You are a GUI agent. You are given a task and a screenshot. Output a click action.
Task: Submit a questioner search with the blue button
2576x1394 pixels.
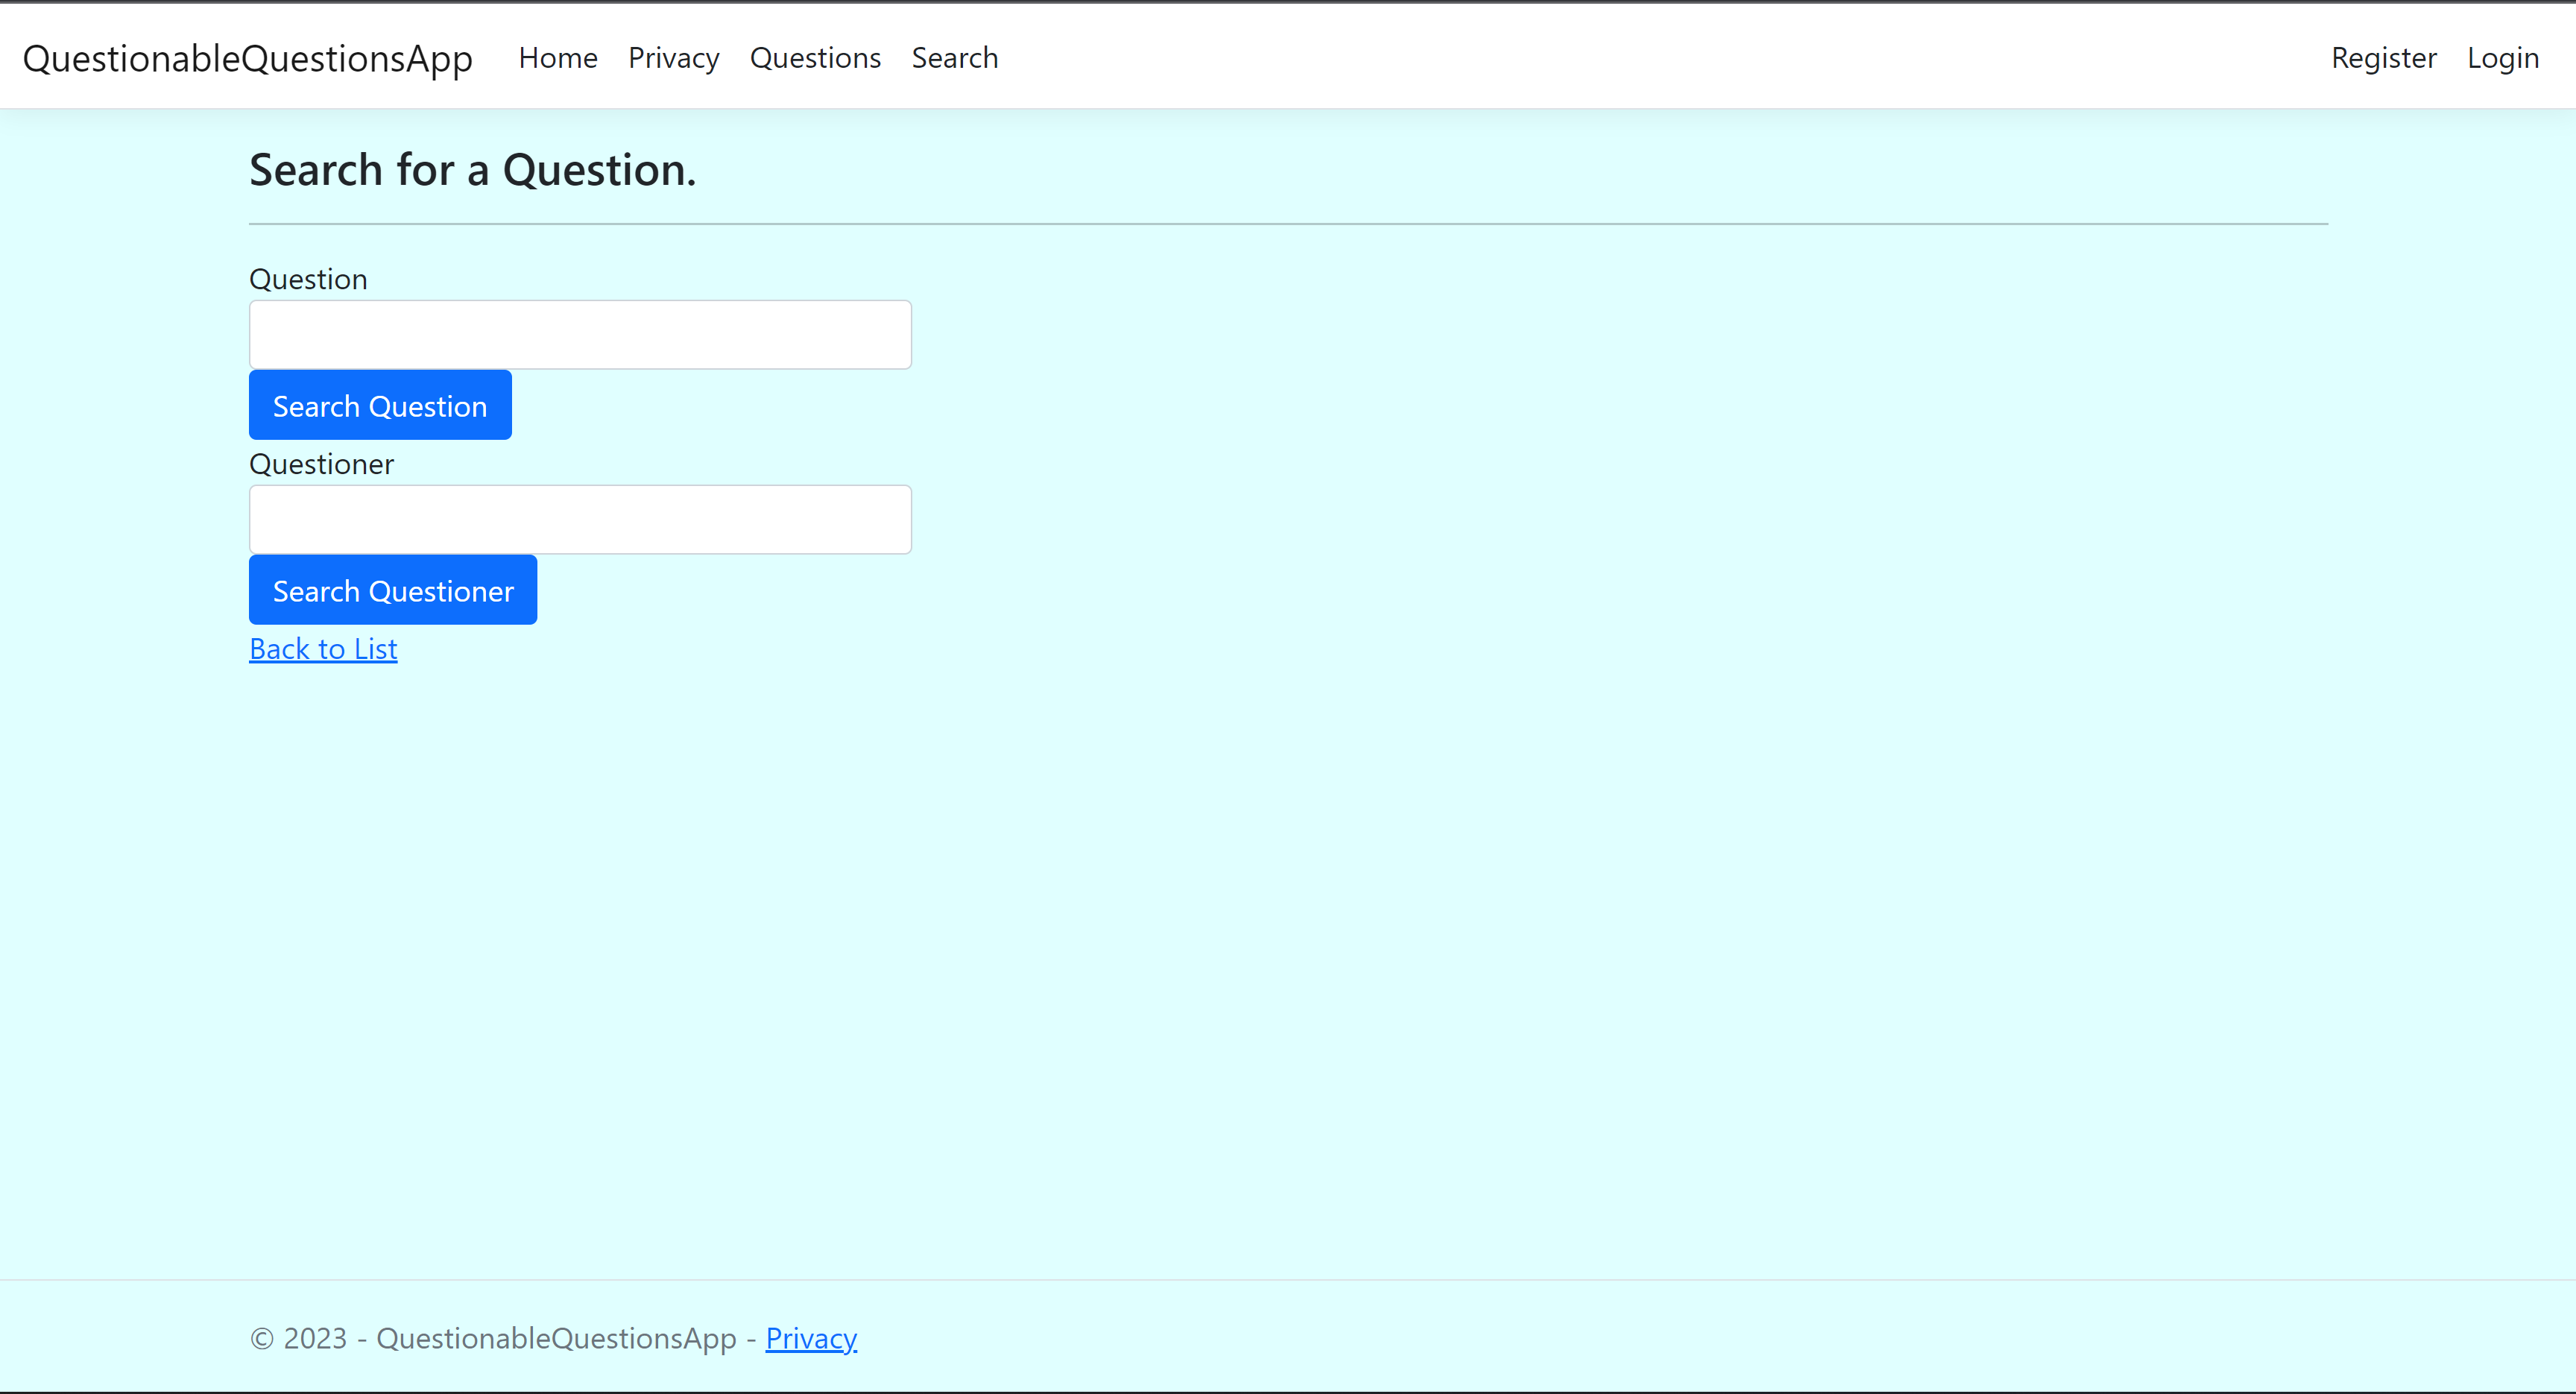click(392, 590)
